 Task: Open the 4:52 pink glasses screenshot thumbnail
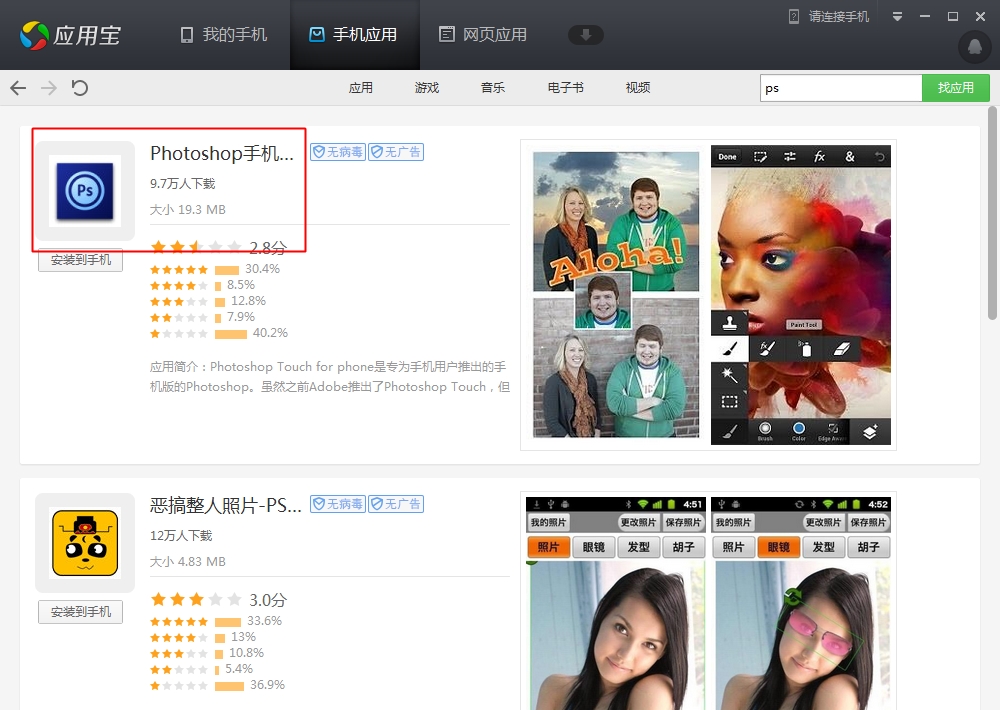[x=801, y=603]
